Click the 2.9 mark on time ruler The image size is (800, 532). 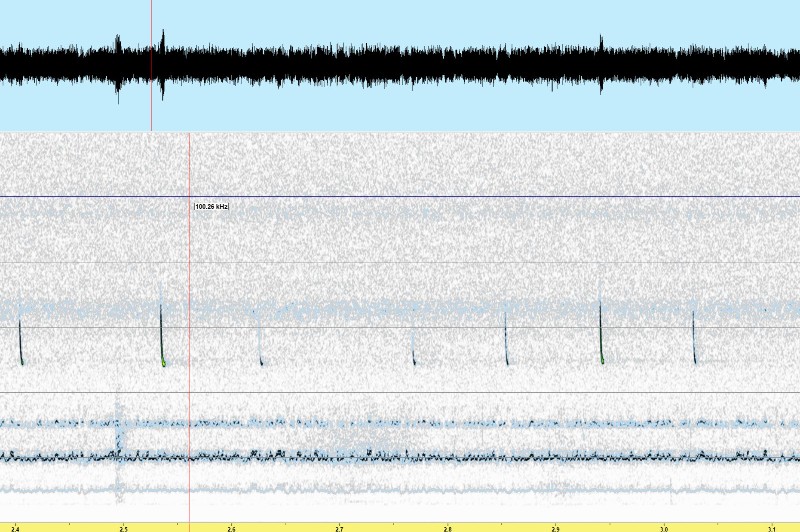(555, 527)
